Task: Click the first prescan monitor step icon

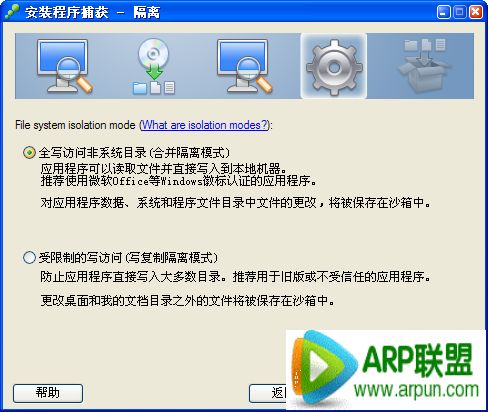Action: point(64,66)
